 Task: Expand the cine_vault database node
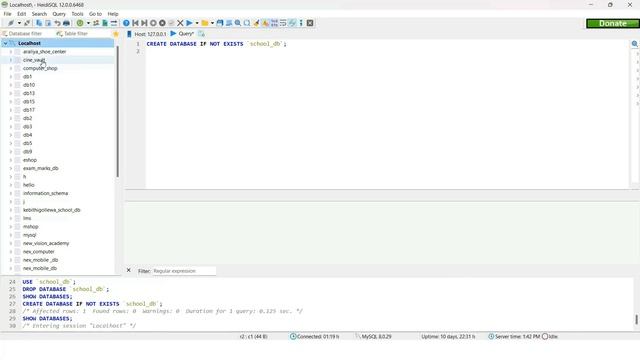pyautogui.click(x=11, y=60)
